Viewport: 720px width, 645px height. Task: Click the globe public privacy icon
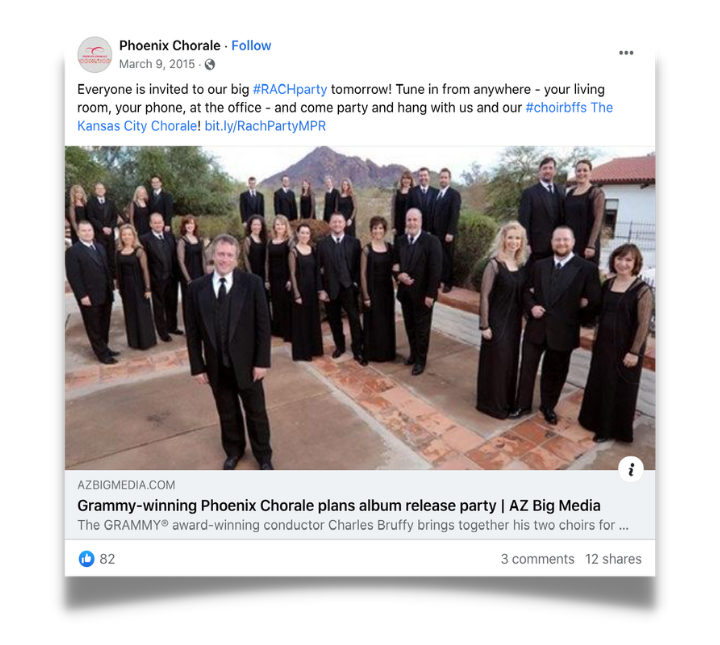tap(210, 64)
